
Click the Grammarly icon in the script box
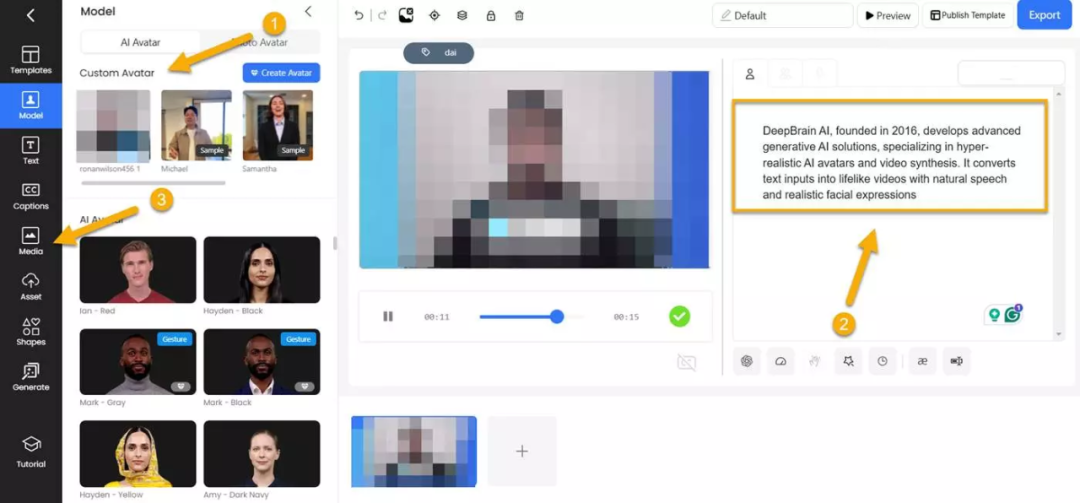point(1012,315)
